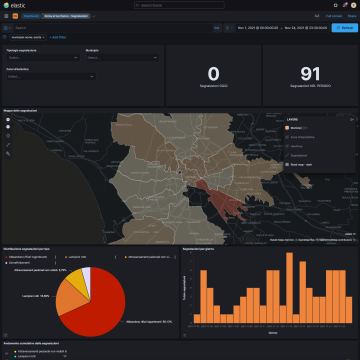This screenshot has width=360, height=360.
Task: Expand the Lampioni rotti legend chevron
Action: coord(116,257)
